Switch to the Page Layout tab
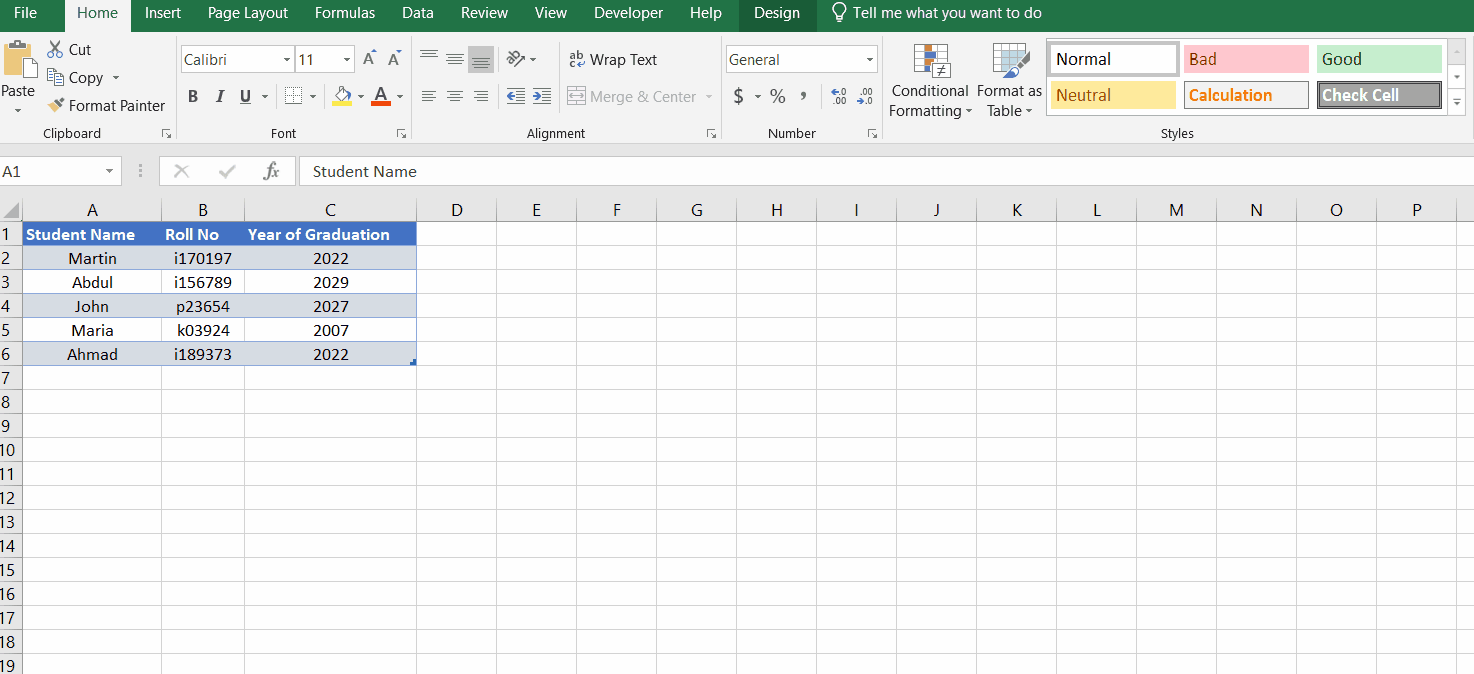 pyautogui.click(x=248, y=13)
